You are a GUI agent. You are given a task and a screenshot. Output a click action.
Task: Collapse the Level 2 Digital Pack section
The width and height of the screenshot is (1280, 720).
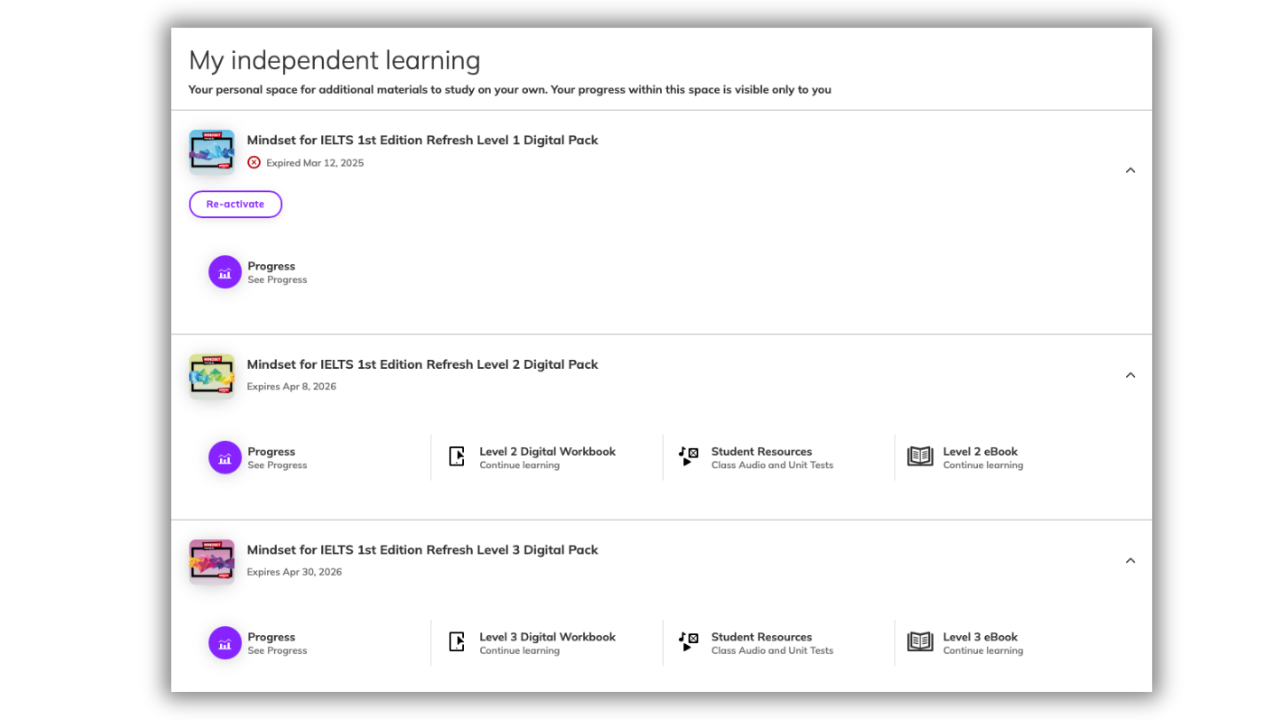(1130, 375)
